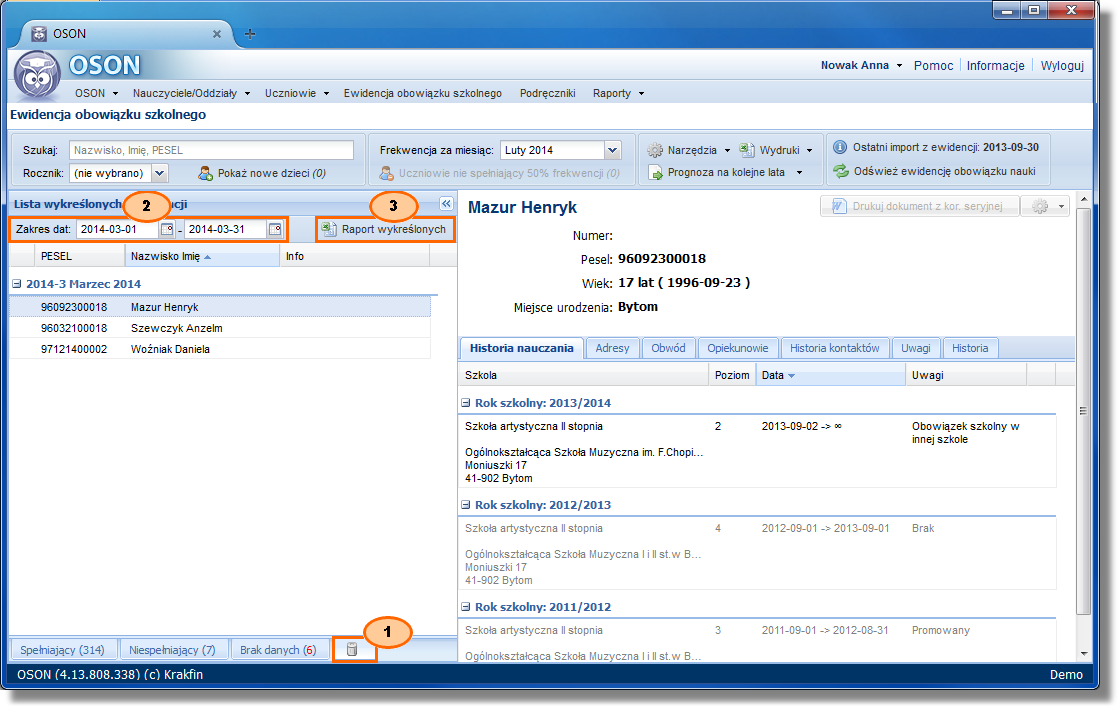Screen dimensions: 1119x709
Task: Click the Poziom column header
Action: [x=732, y=375]
